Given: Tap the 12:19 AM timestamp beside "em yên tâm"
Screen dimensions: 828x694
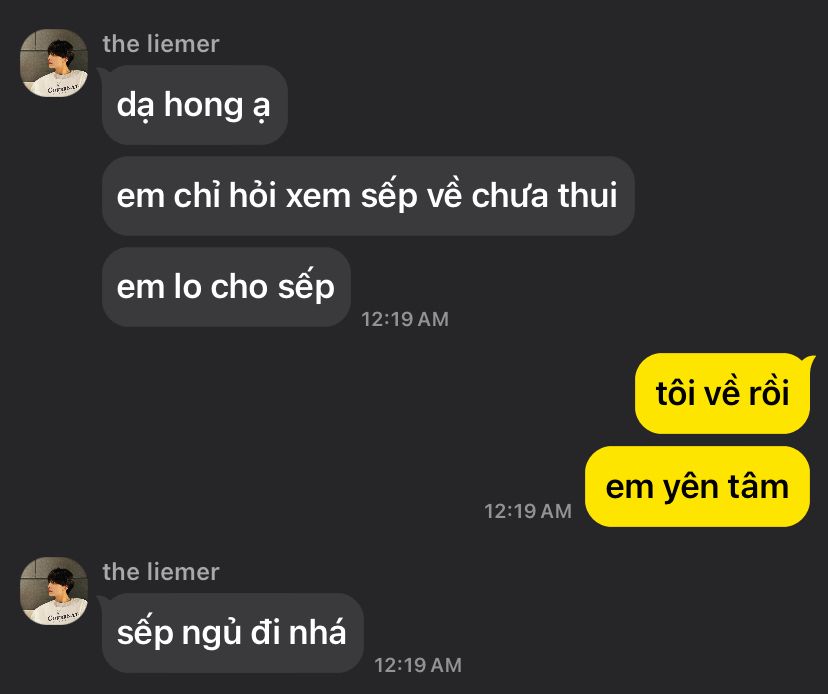Looking at the screenshot, I should coord(528,511).
